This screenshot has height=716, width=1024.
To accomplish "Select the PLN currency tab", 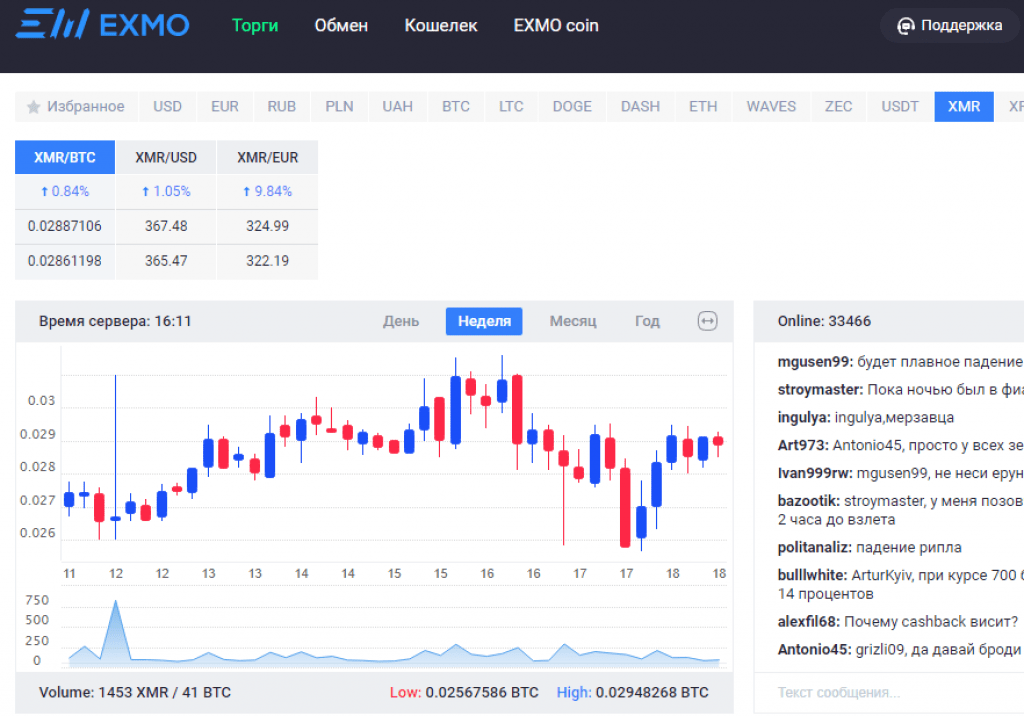I will [x=340, y=106].
